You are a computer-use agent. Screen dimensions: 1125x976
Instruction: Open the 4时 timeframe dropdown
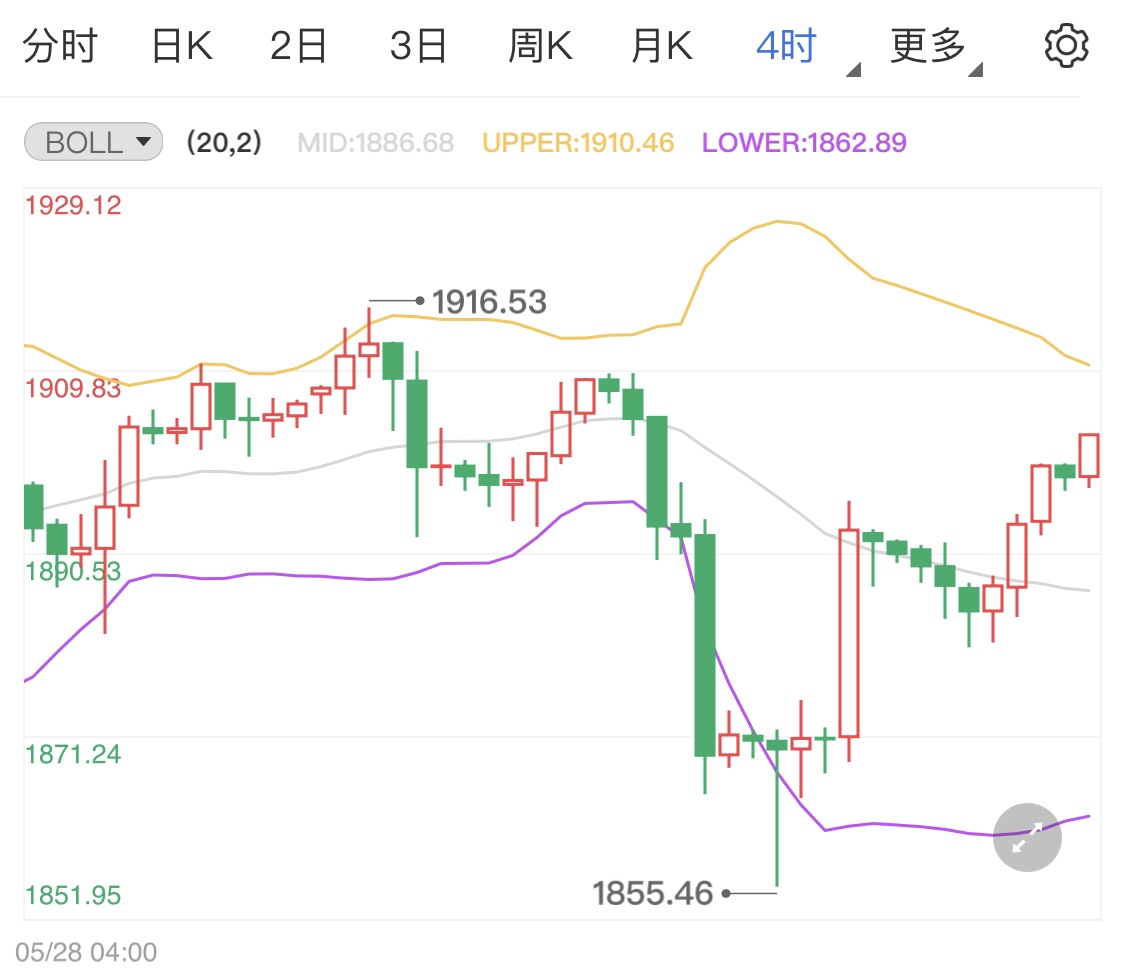pos(807,49)
